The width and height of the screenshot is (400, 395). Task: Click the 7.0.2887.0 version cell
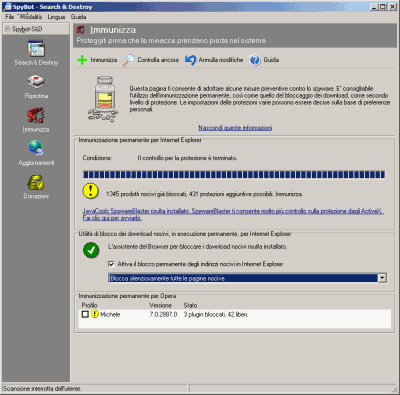(x=163, y=314)
